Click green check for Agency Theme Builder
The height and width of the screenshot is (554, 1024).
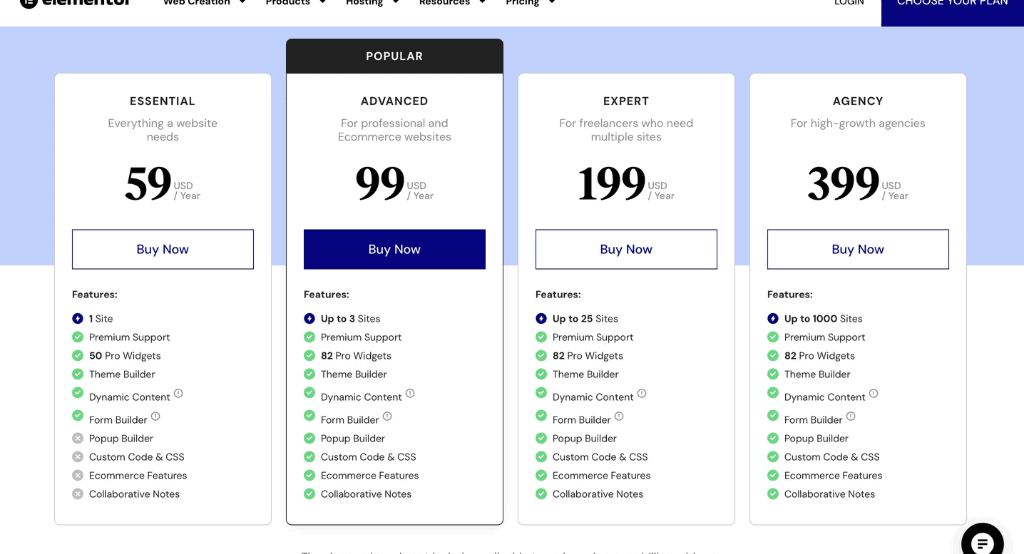773,374
